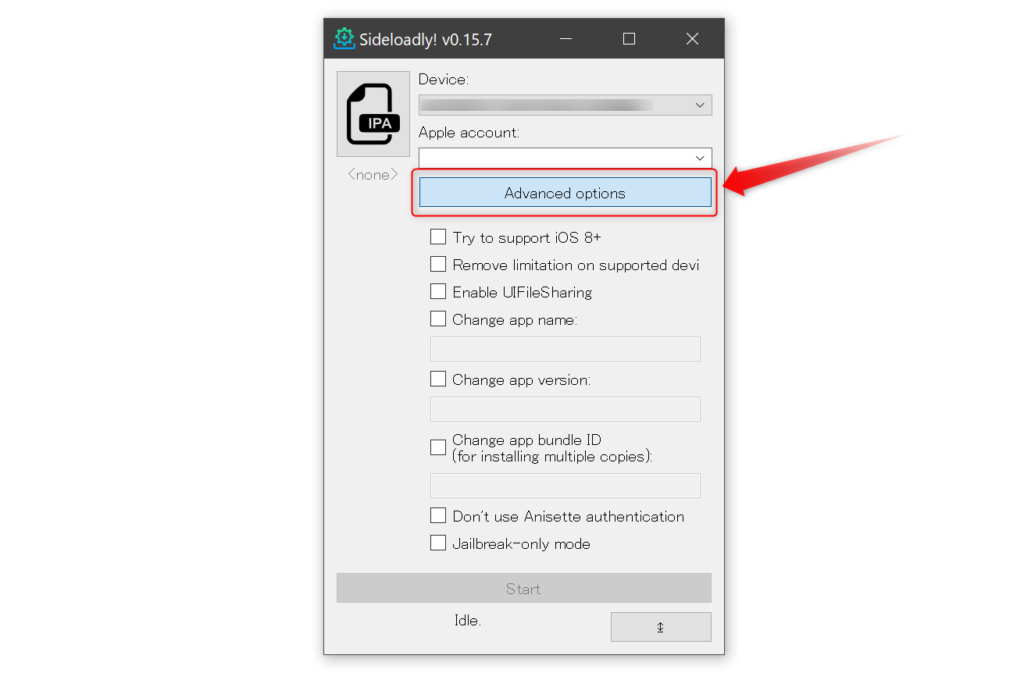Click the Start button

tap(524, 588)
